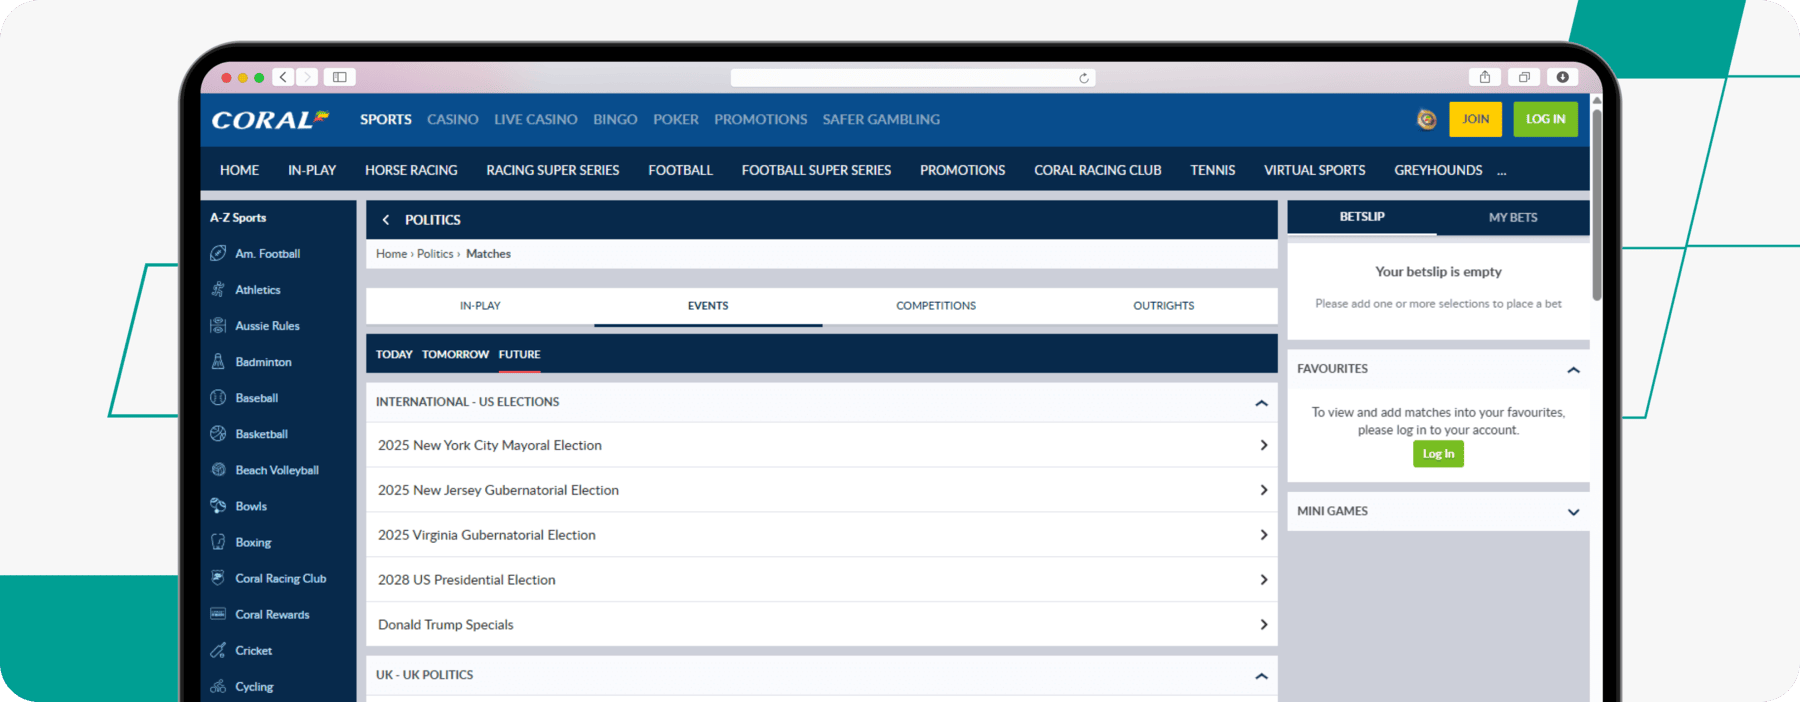Click Politics in the breadcrumb

[x=435, y=254]
